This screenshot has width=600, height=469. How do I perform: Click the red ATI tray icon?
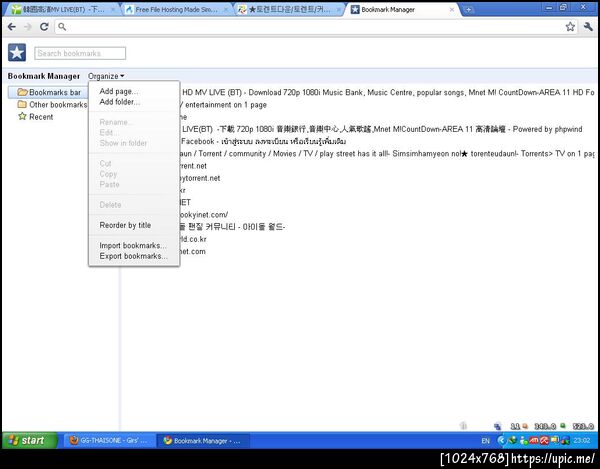point(535,441)
